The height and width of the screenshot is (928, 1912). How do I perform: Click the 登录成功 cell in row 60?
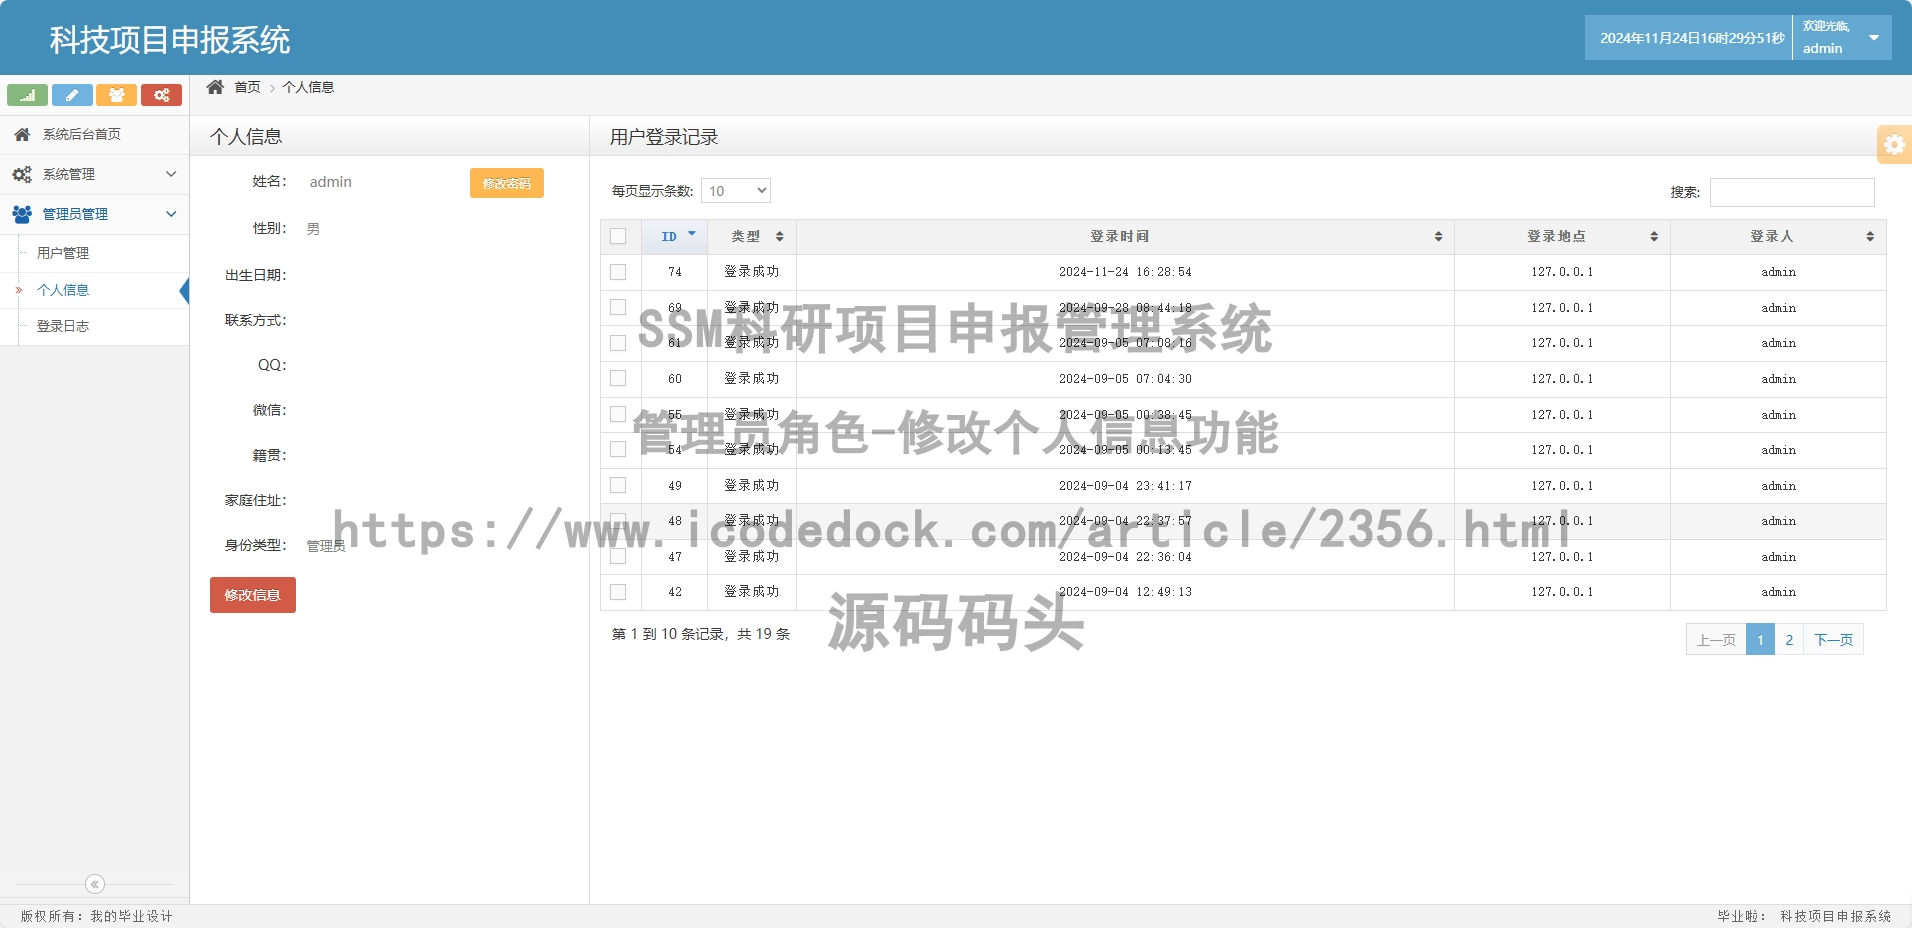[752, 379]
